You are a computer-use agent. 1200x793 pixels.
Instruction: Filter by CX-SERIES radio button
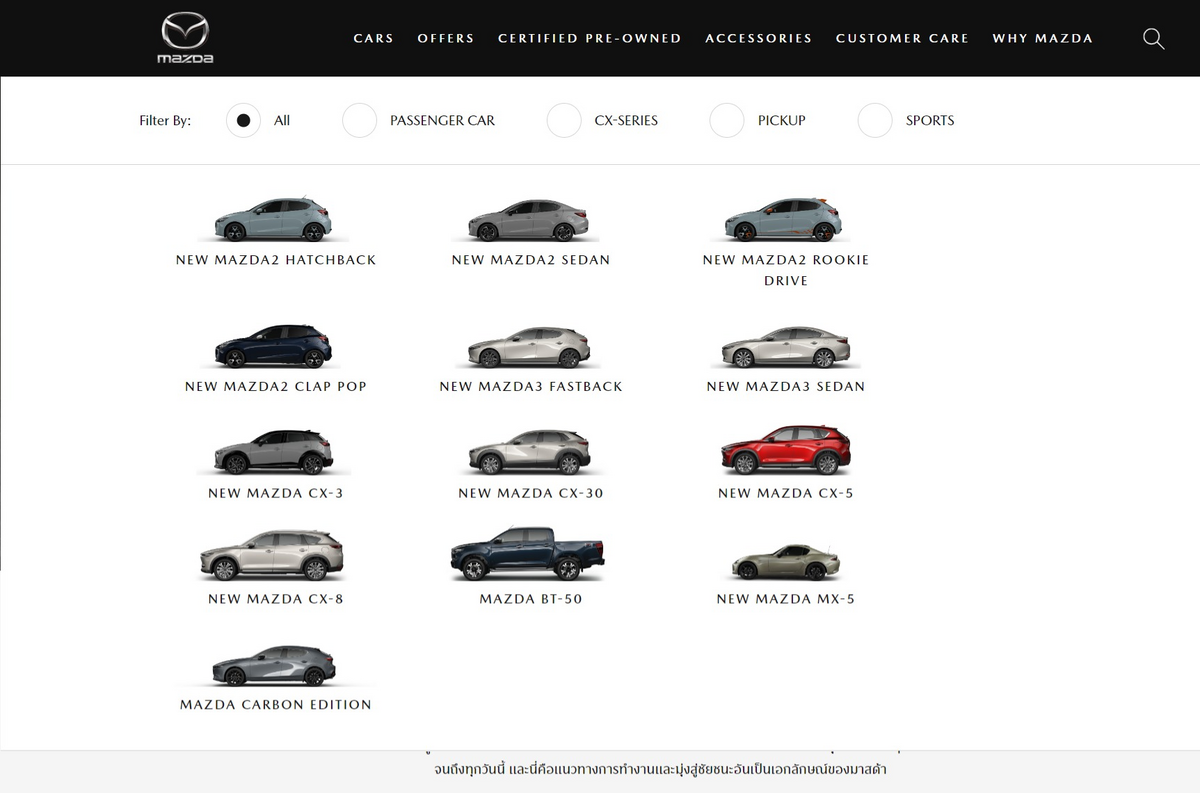click(564, 120)
